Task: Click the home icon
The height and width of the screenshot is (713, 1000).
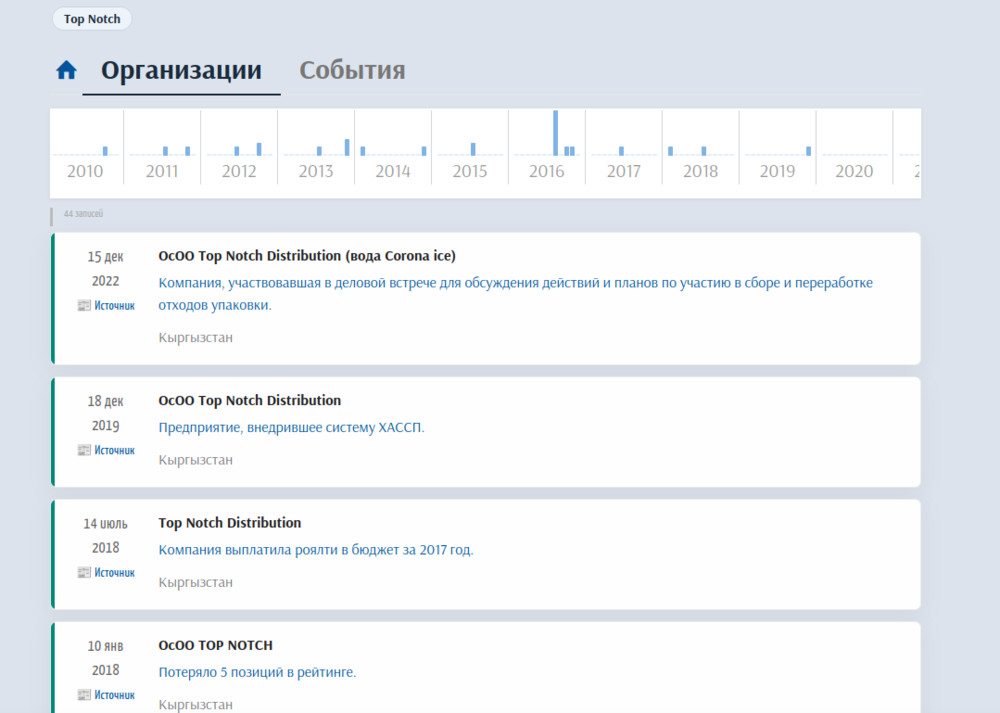Action: pyautogui.click(x=66, y=70)
